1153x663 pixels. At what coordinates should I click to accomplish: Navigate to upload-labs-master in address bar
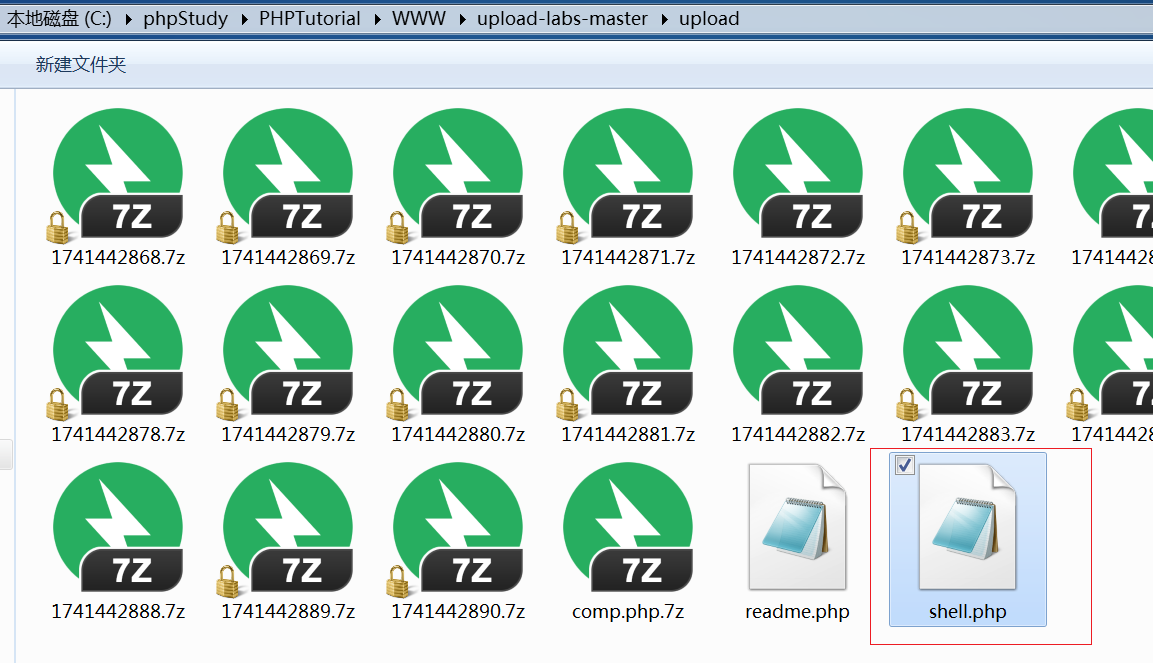coord(562,18)
